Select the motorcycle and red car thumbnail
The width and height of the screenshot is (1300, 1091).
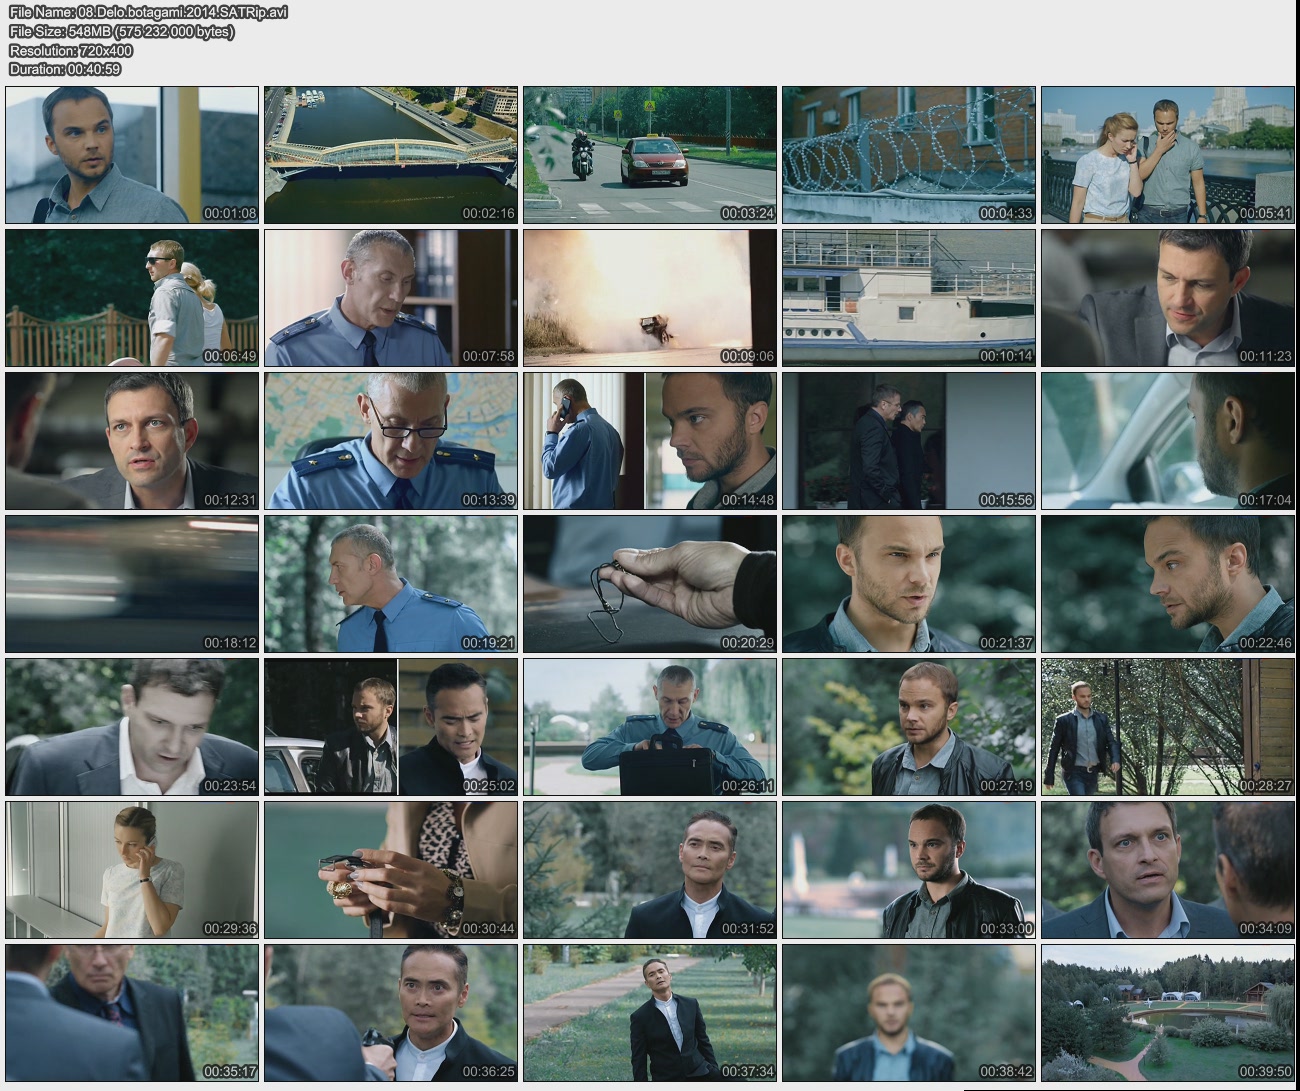click(649, 155)
